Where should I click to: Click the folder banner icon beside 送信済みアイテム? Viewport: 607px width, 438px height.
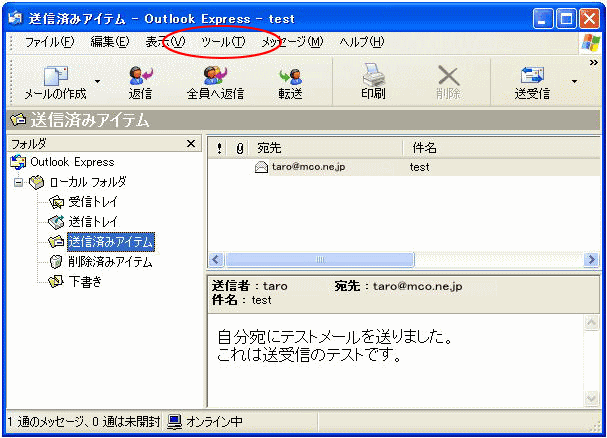pyautogui.click(x=18, y=120)
